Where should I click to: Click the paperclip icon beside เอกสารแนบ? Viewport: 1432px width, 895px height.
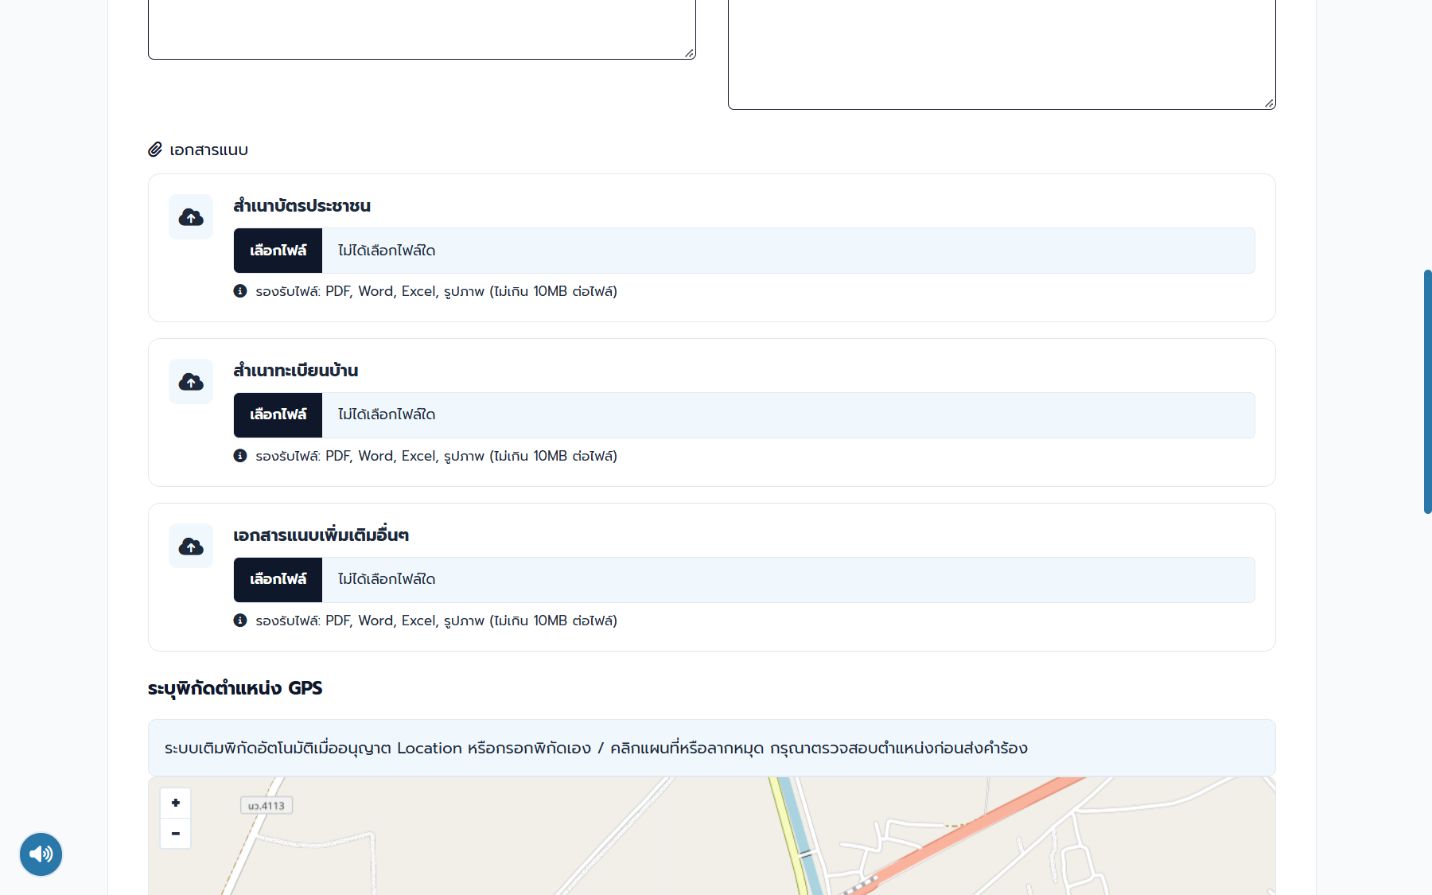coord(155,150)
